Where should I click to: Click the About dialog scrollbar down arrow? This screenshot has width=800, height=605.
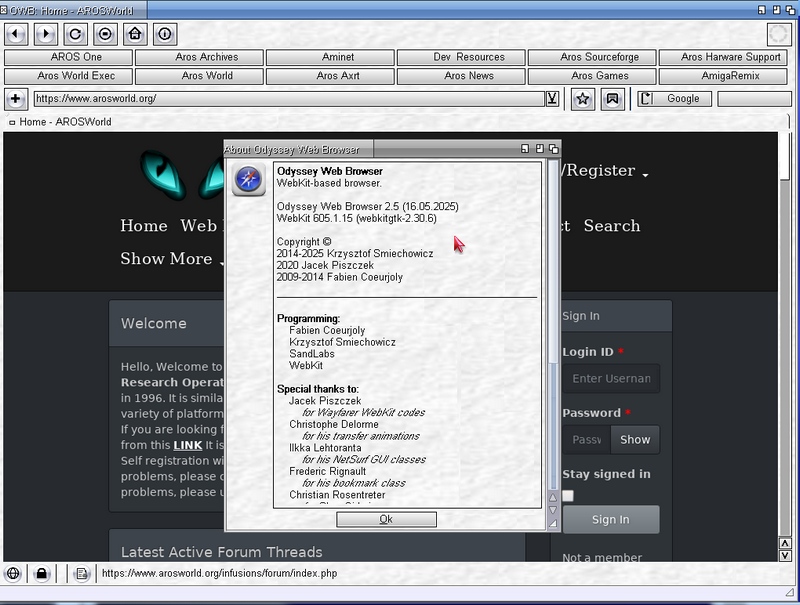[x=553, y=510]
